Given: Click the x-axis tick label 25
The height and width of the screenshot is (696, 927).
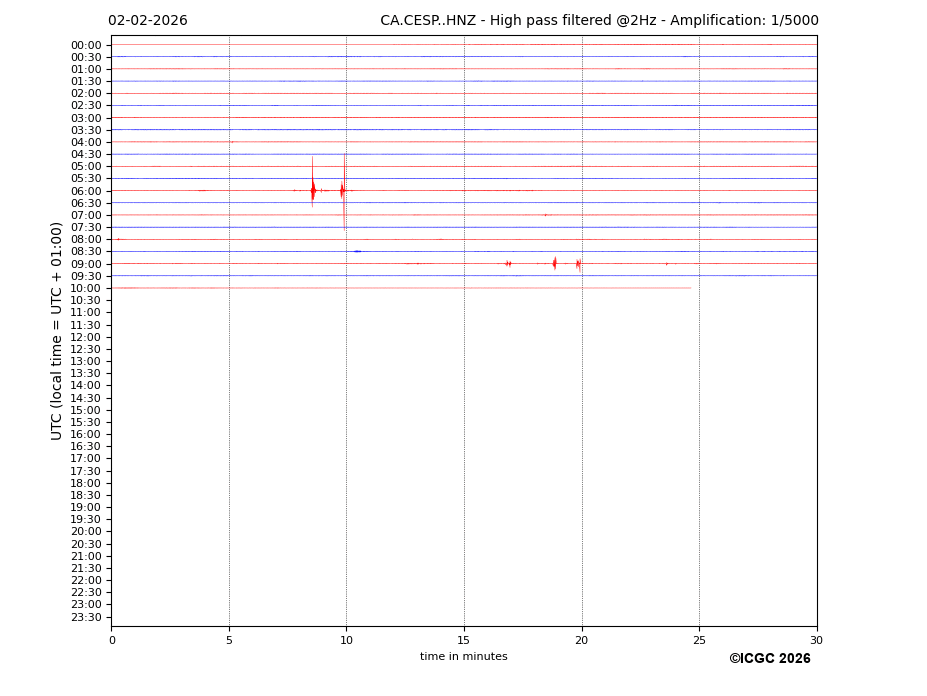Looking at the screenshot, I should (x=699, y=641).
